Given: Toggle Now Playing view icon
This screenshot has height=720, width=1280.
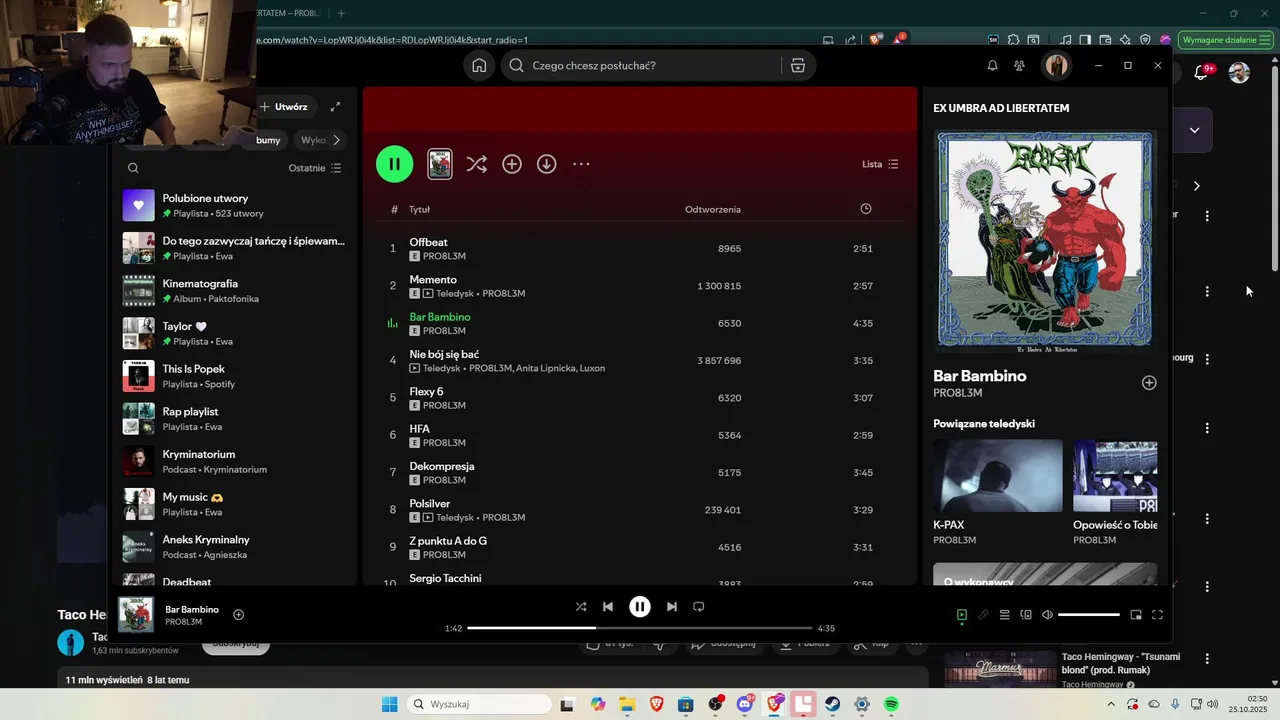Looking at the screenshot, I should (x=962, y=615).
